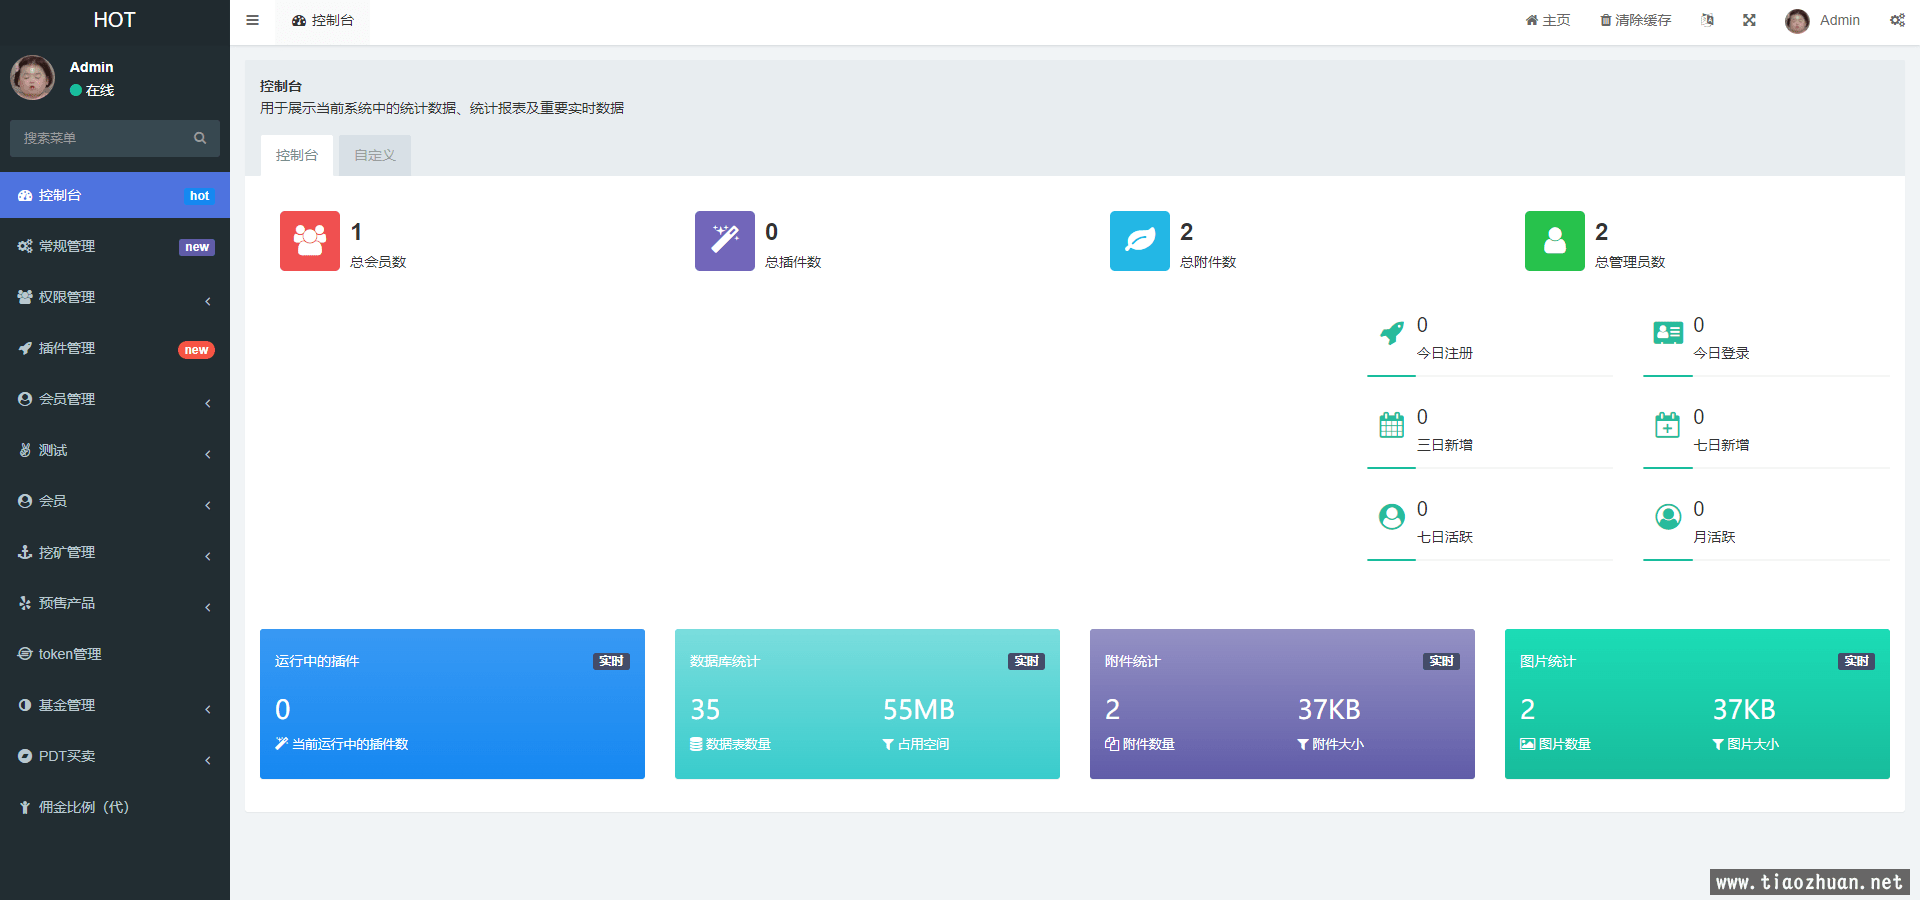Click the magnifier icon in menu search
Viewport: 1920px width, 900px height.
pyautogui.click(x=200, y=138)
